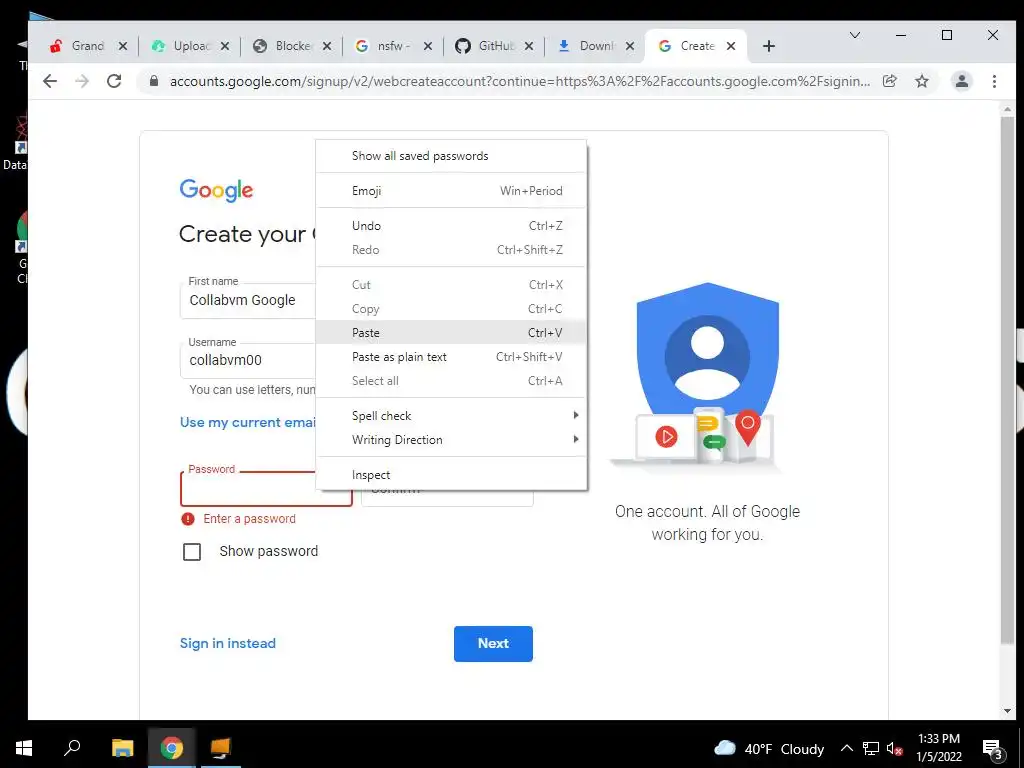Choose Undo in the context menu
The image size is (1024, 768).
pyautogui.click(x=451, y=225)
